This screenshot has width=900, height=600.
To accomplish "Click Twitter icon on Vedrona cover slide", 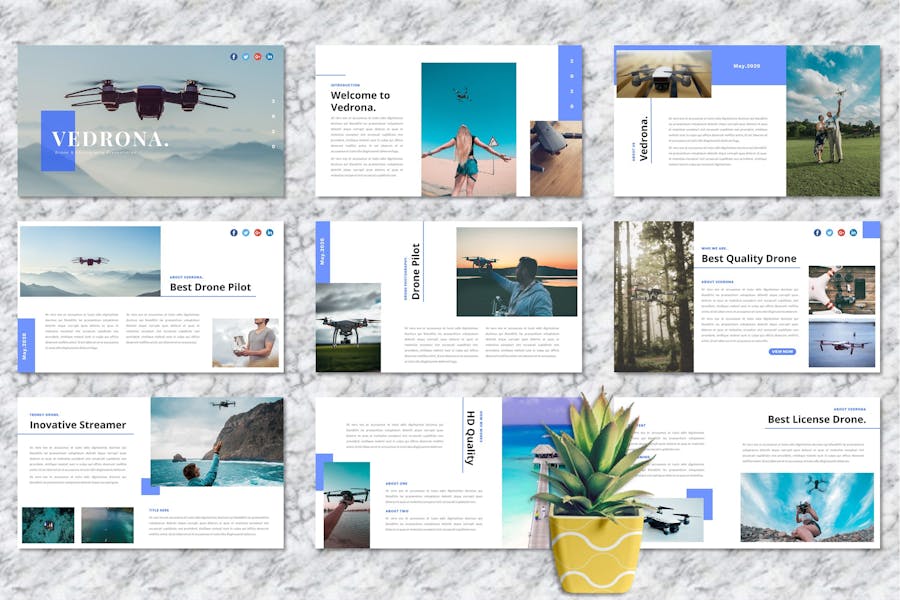I will click(x=246, y=57).
